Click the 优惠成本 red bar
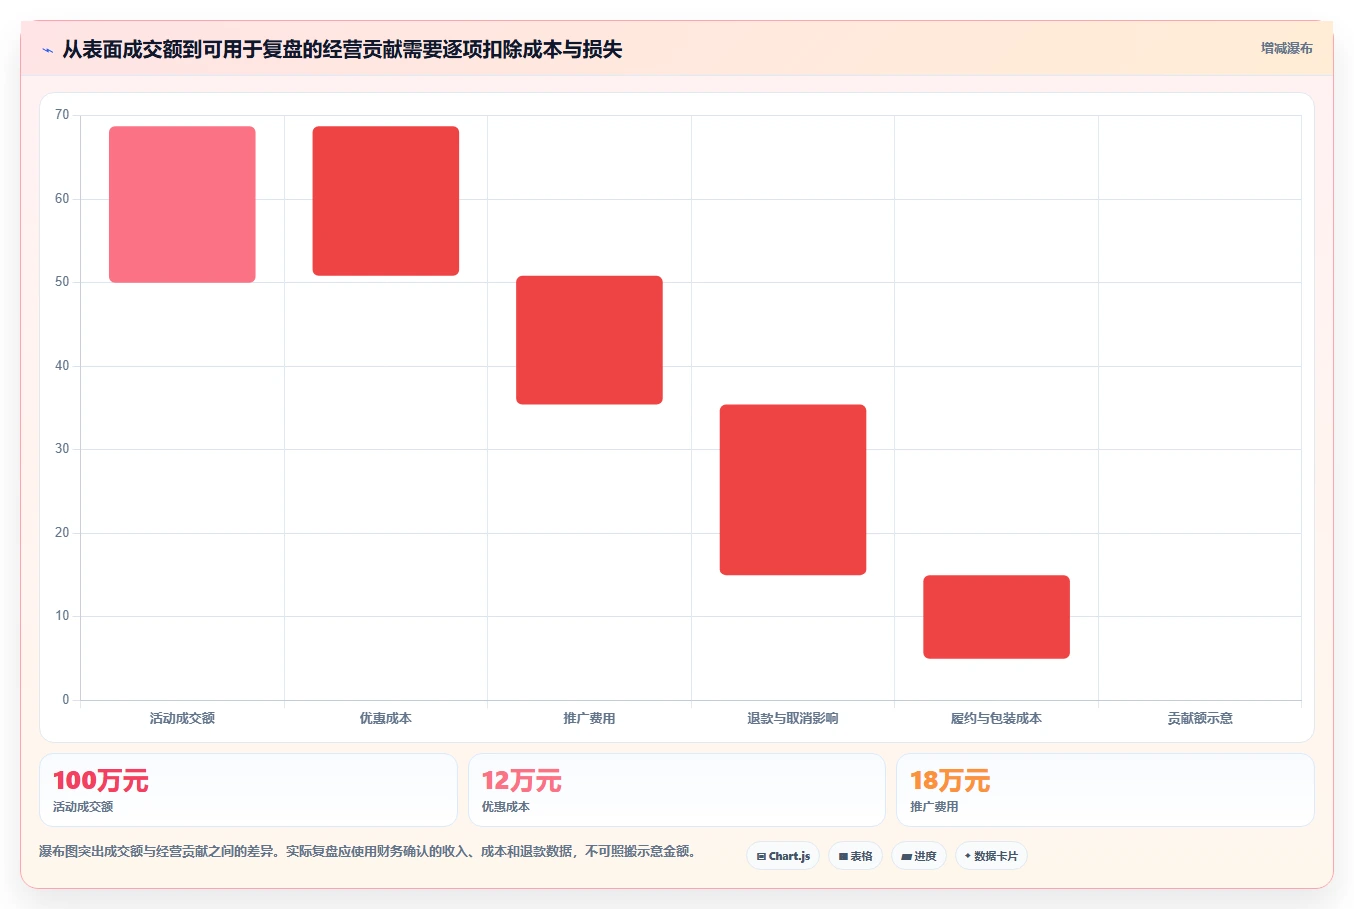 [386, 201]
